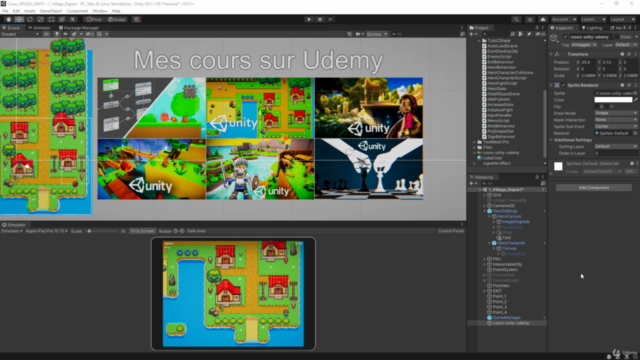Toggle Pivot handle position button

point(94,19)
